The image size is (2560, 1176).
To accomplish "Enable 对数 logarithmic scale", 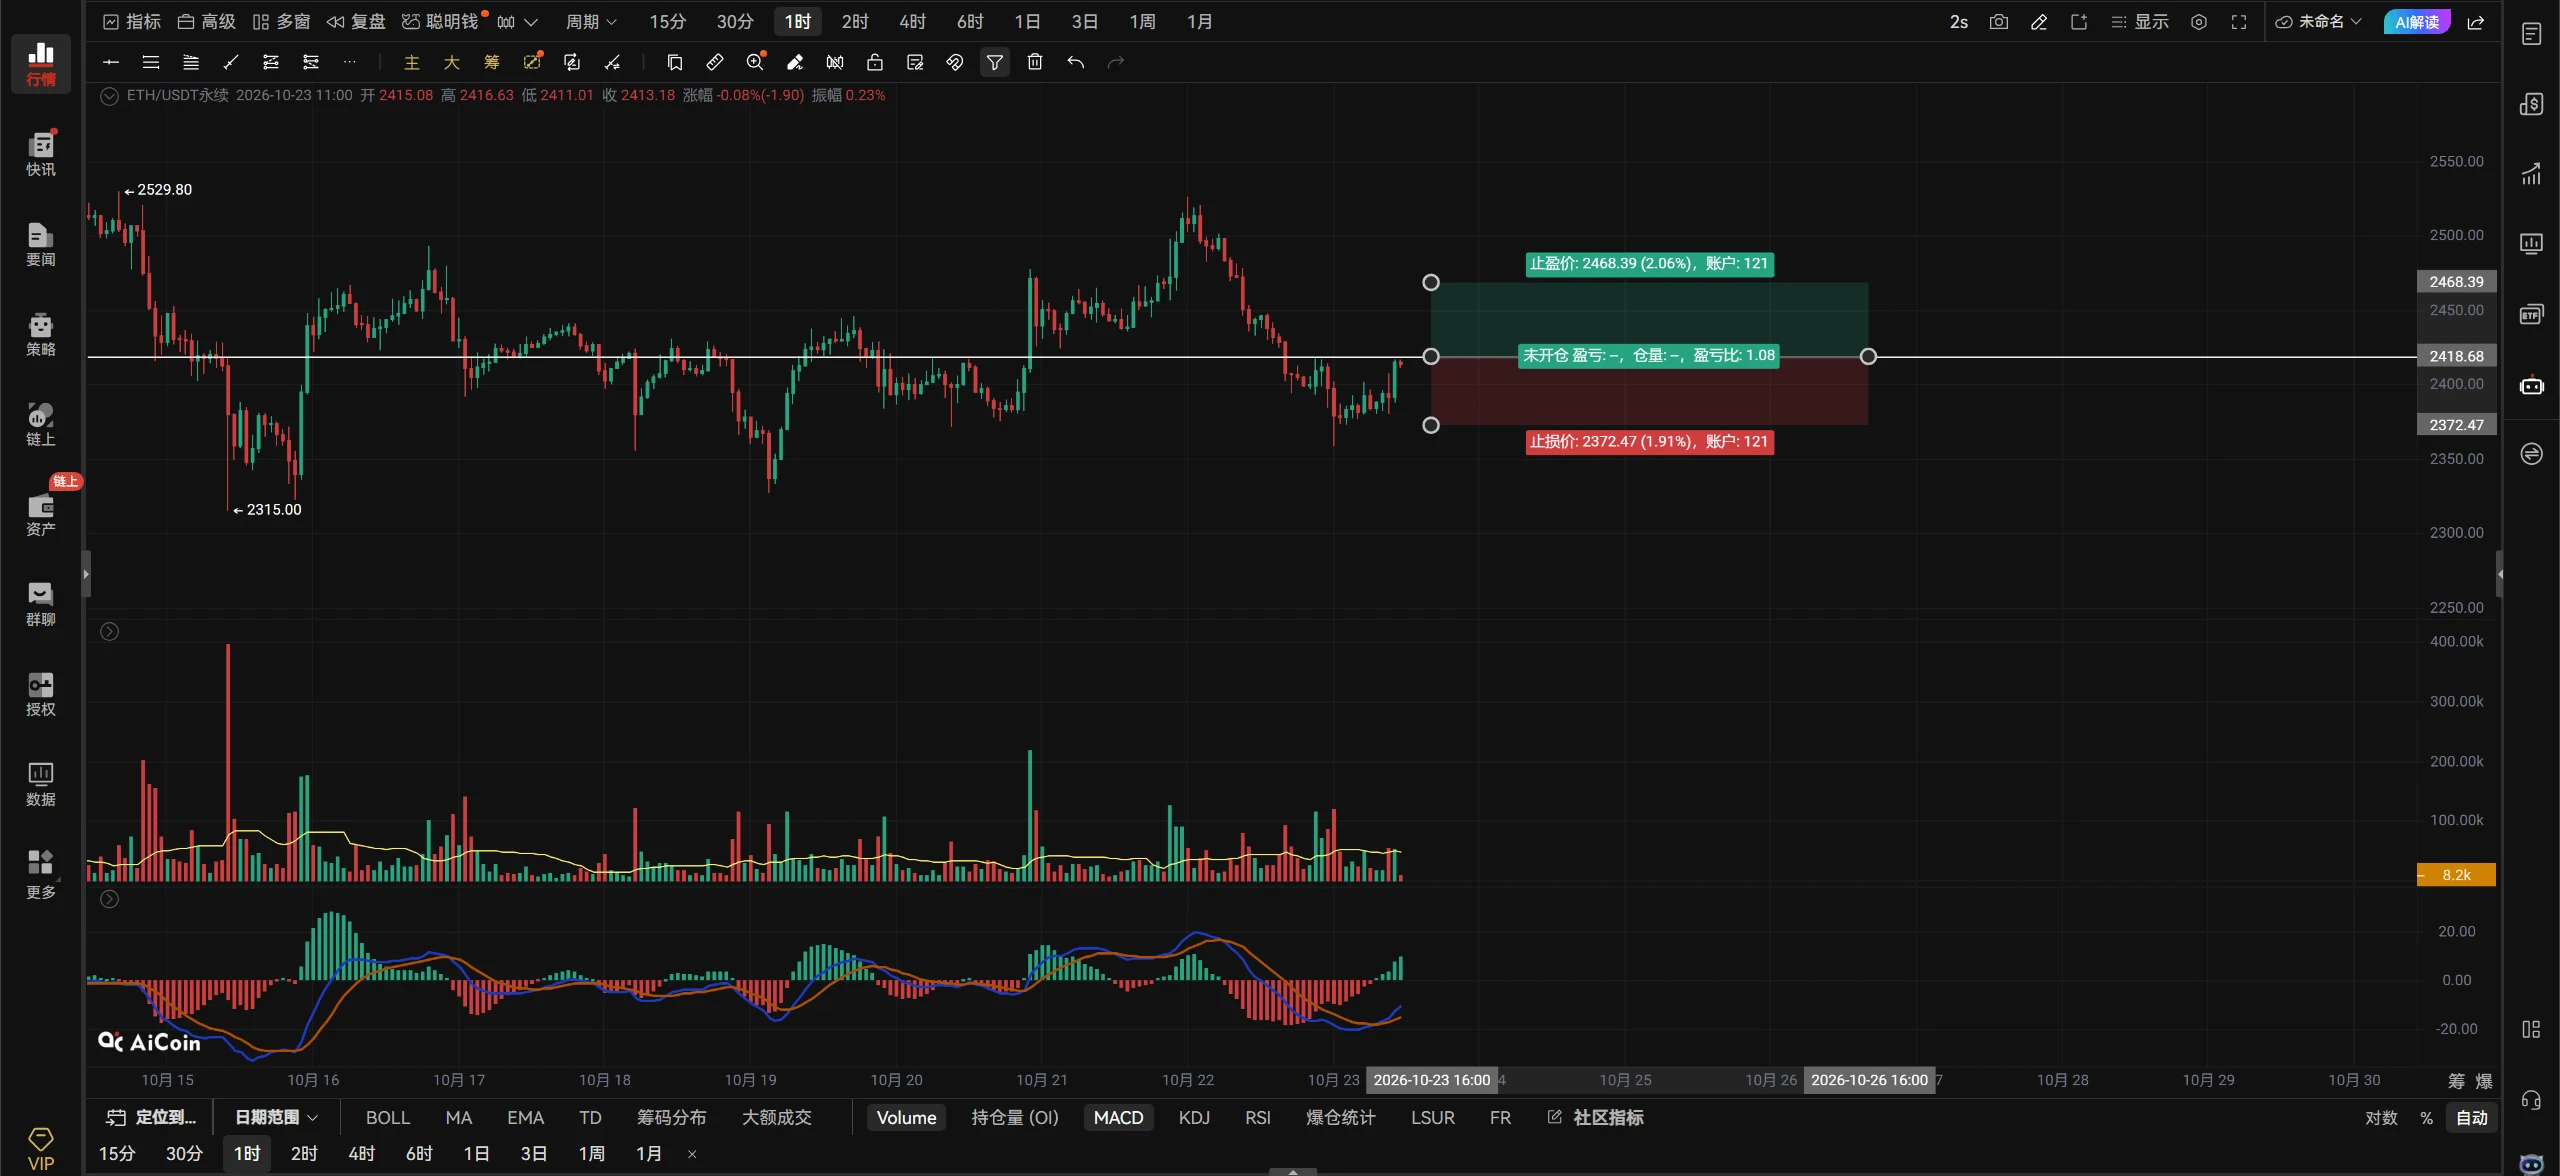I will [2381, 1117].
